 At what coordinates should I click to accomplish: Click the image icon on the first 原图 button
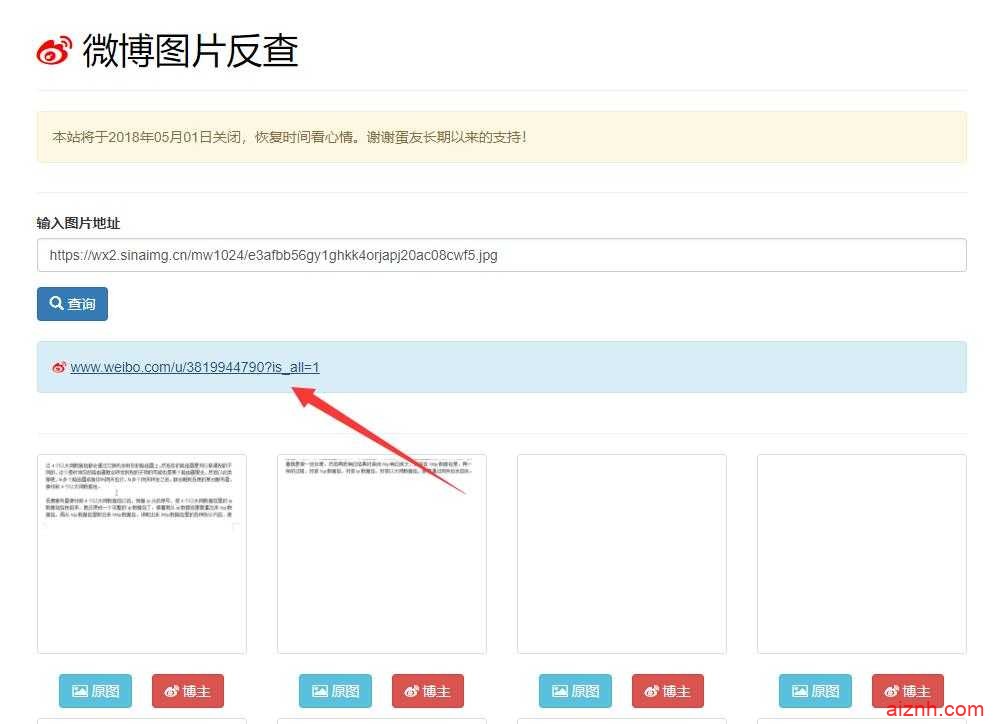(81, 691)
